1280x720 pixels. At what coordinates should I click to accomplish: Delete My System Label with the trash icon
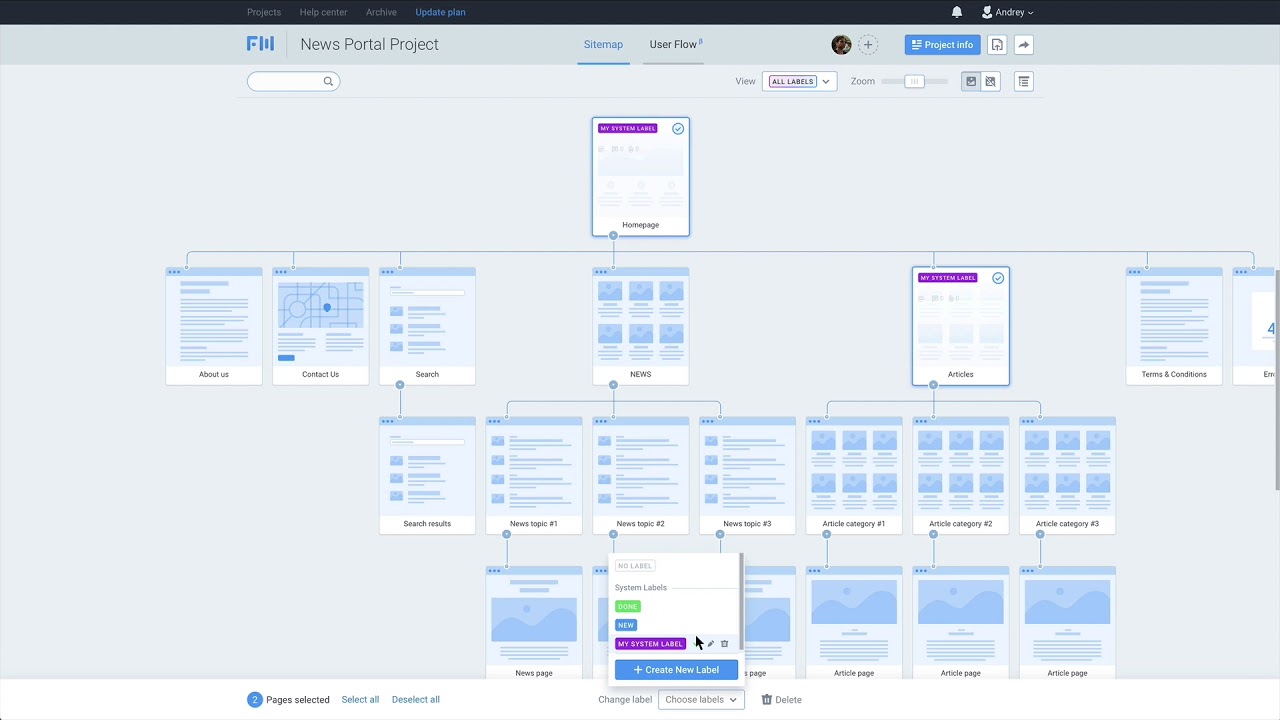click(x=725, y=644)
